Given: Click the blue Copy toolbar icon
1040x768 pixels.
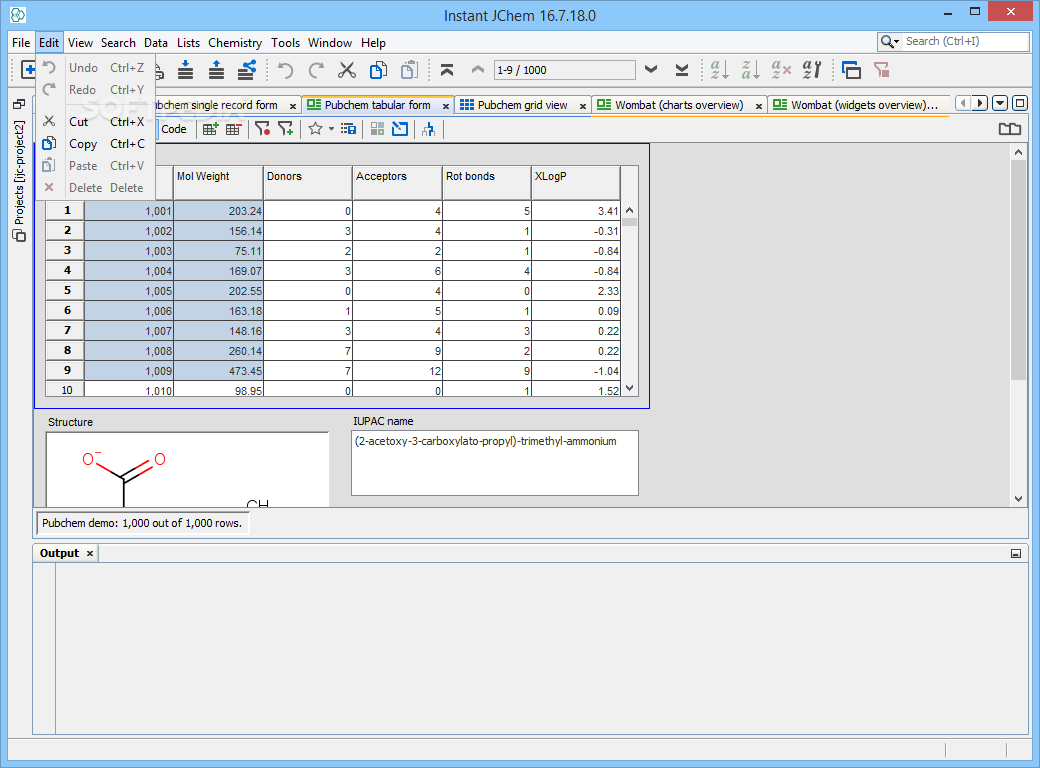Looking at the screenshot, I should [x=378, y=70].
